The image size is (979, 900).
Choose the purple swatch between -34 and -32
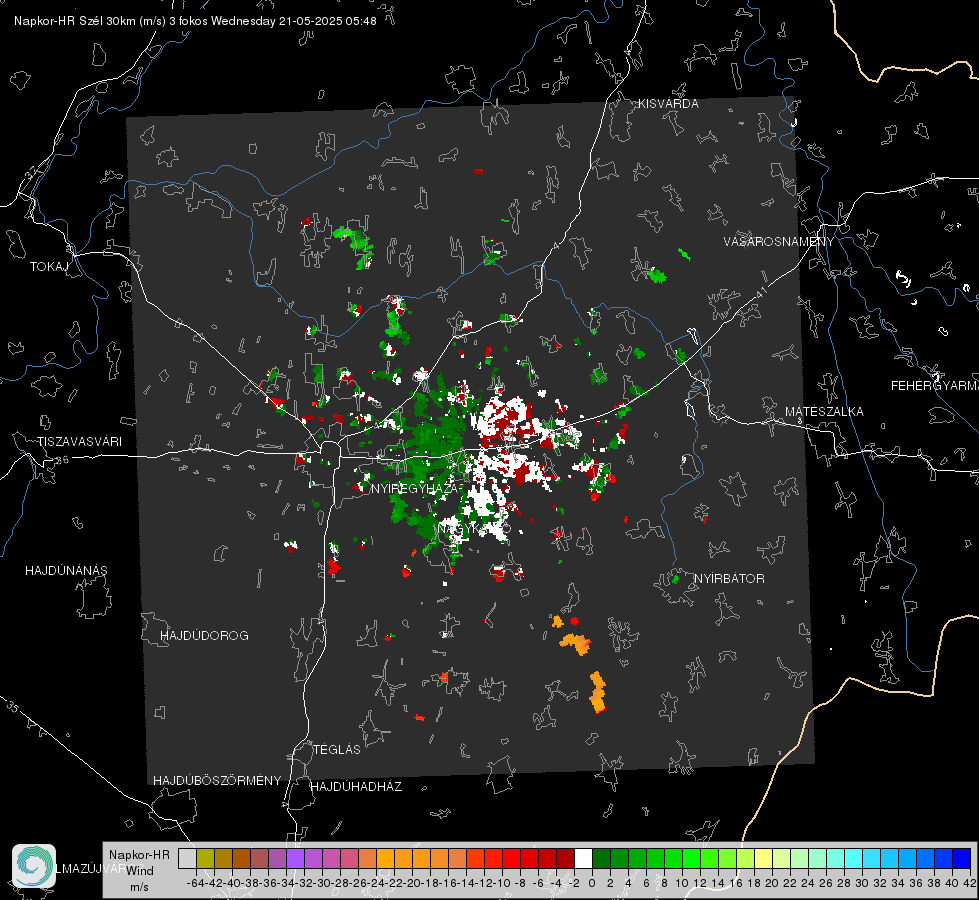coord(295,858)
